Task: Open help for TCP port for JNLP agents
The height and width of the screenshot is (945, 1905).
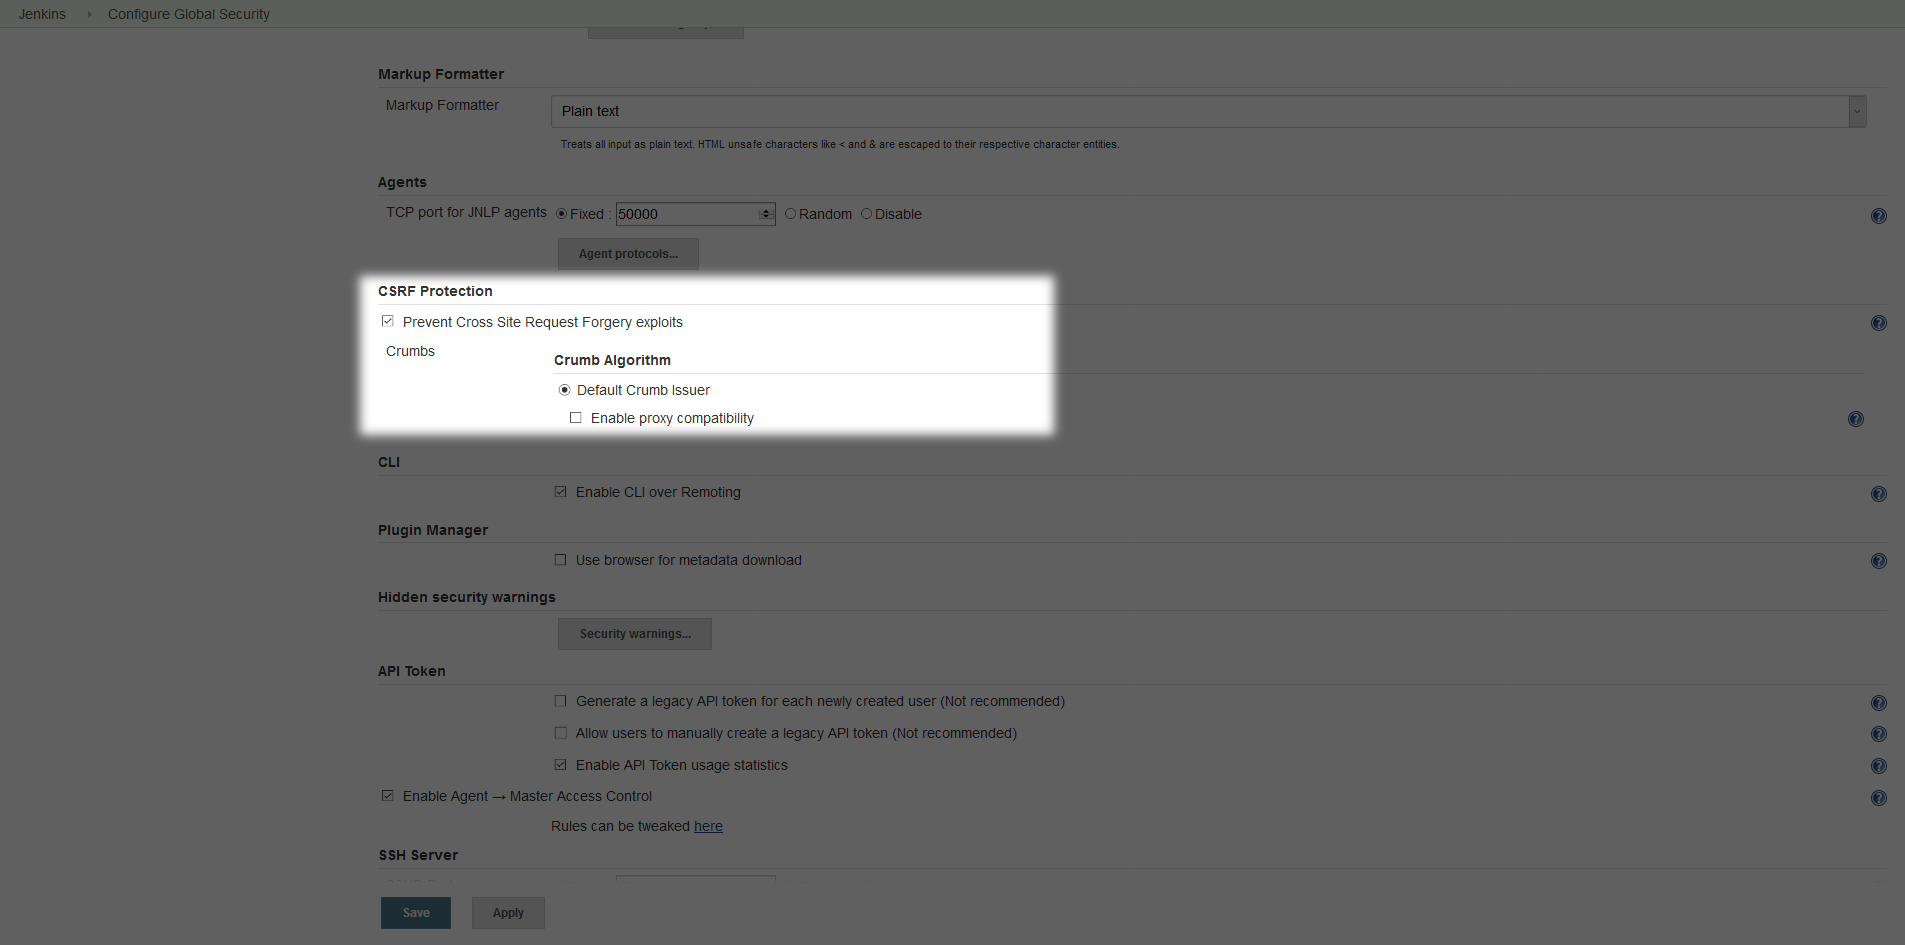Action: click(1878, 216)
